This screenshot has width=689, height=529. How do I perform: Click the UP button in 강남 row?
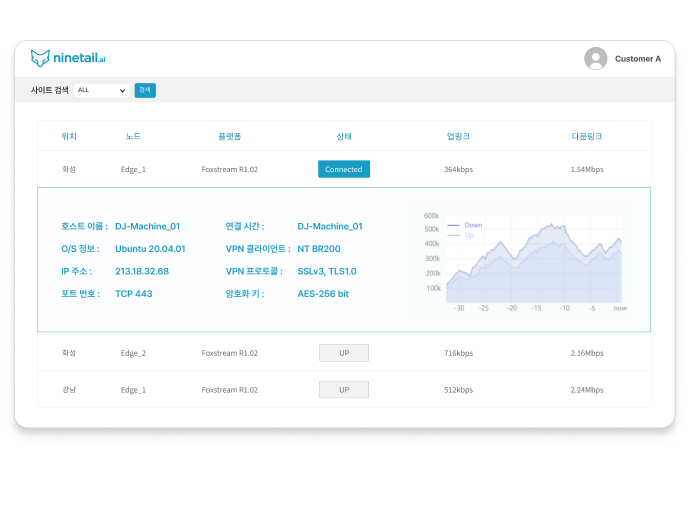[344, 389]
